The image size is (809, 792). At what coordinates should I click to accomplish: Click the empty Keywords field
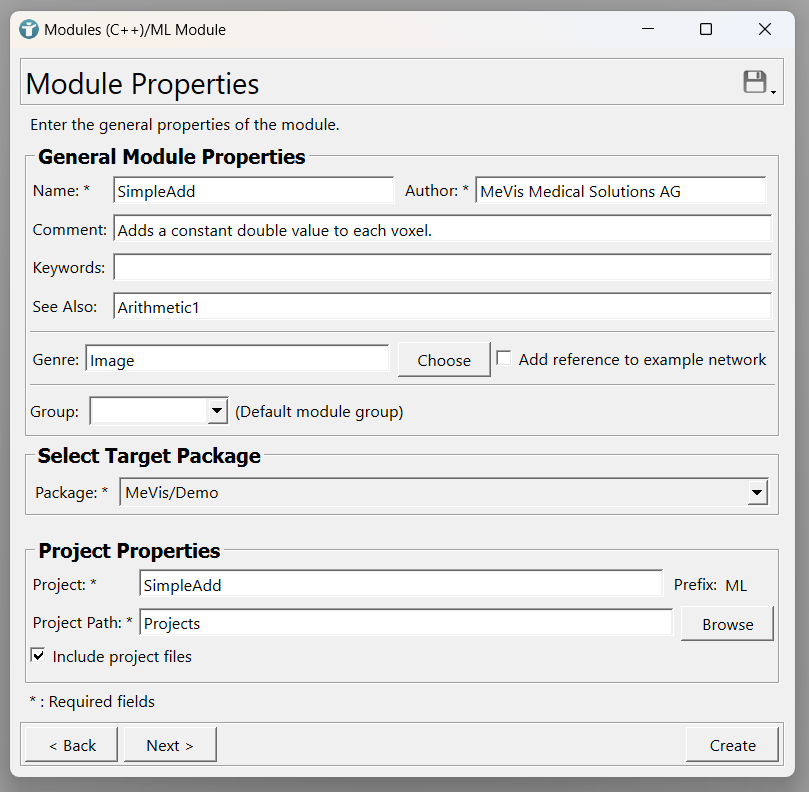(x=442, y=267)
